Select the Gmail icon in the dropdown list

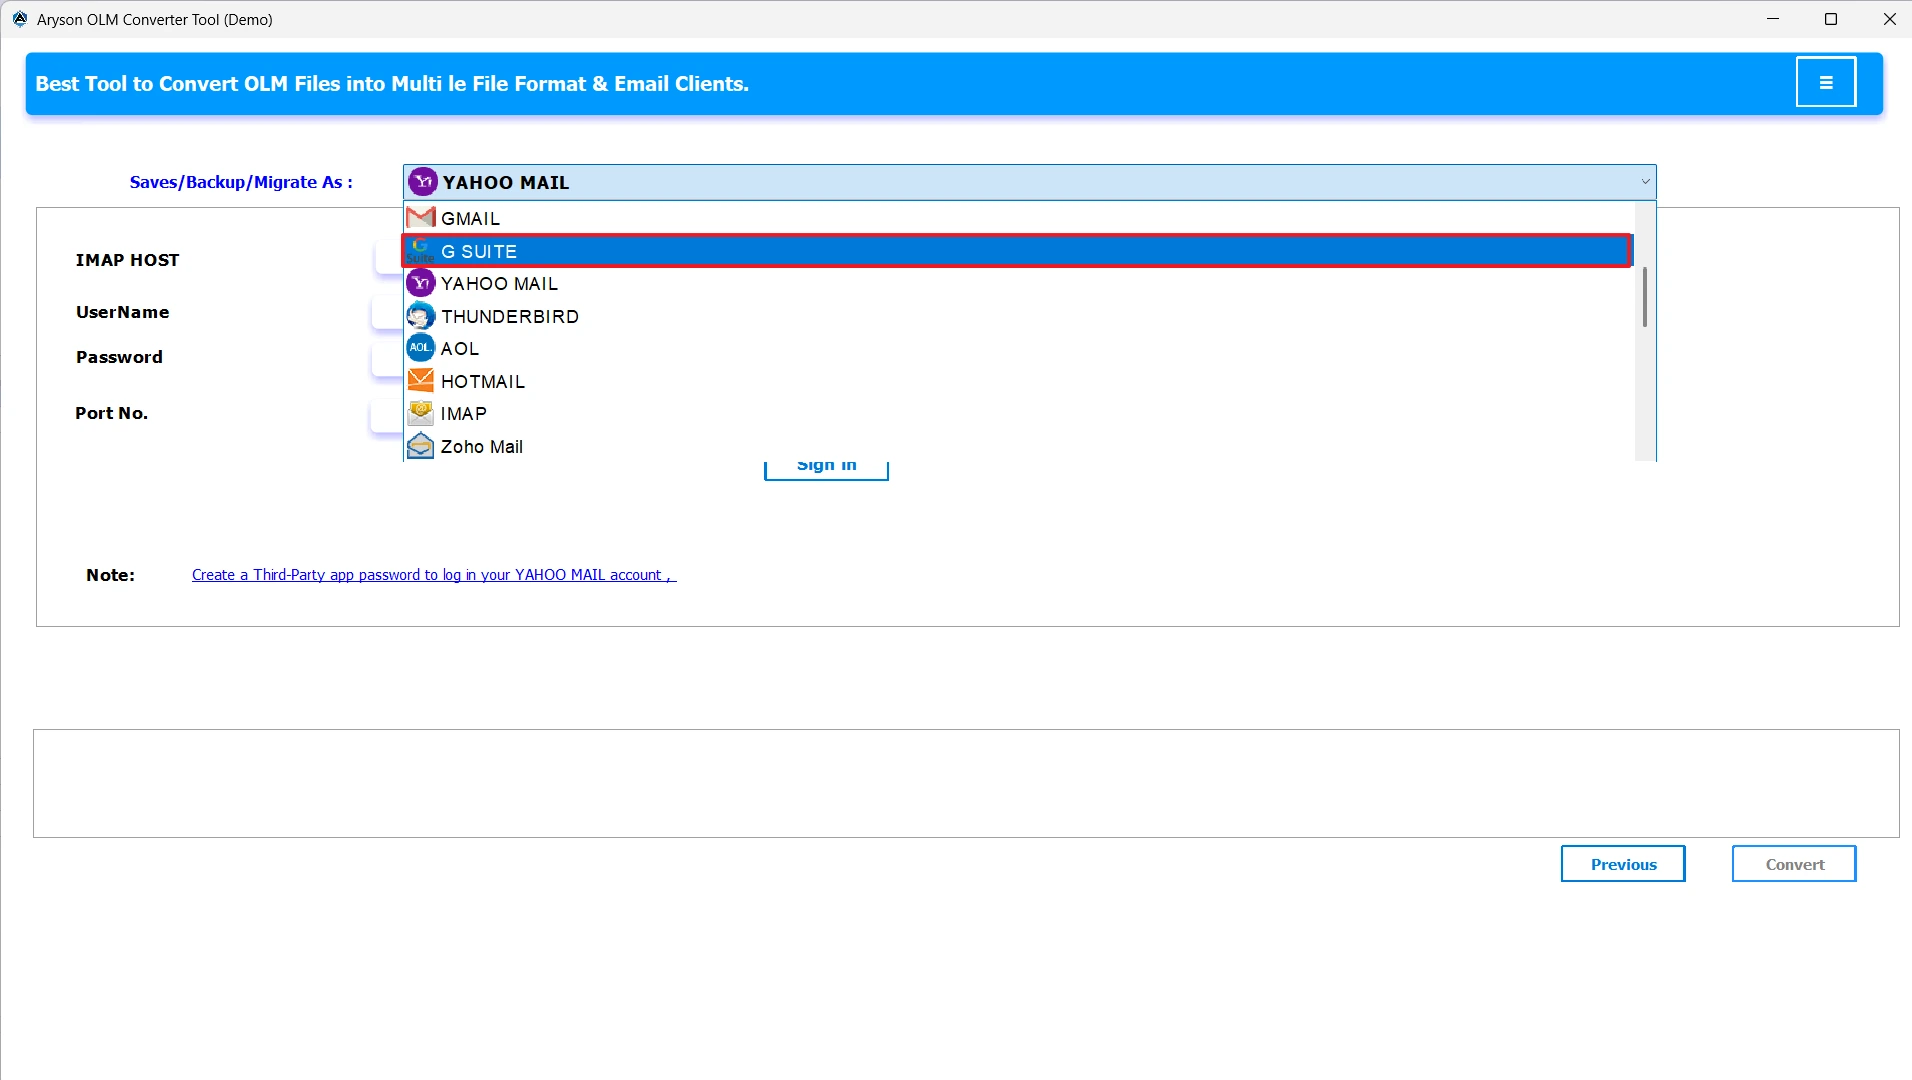(420, 217)
